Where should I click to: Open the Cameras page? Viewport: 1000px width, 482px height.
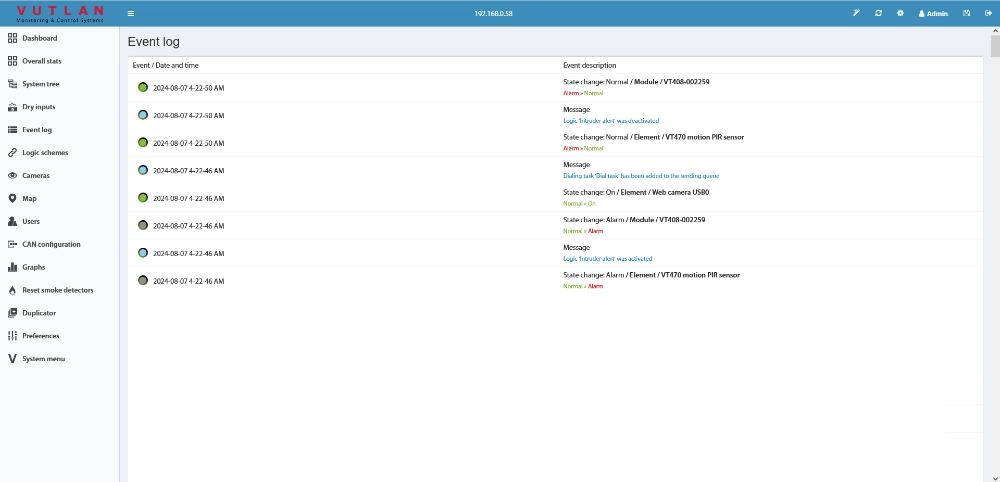coord(36,176)
